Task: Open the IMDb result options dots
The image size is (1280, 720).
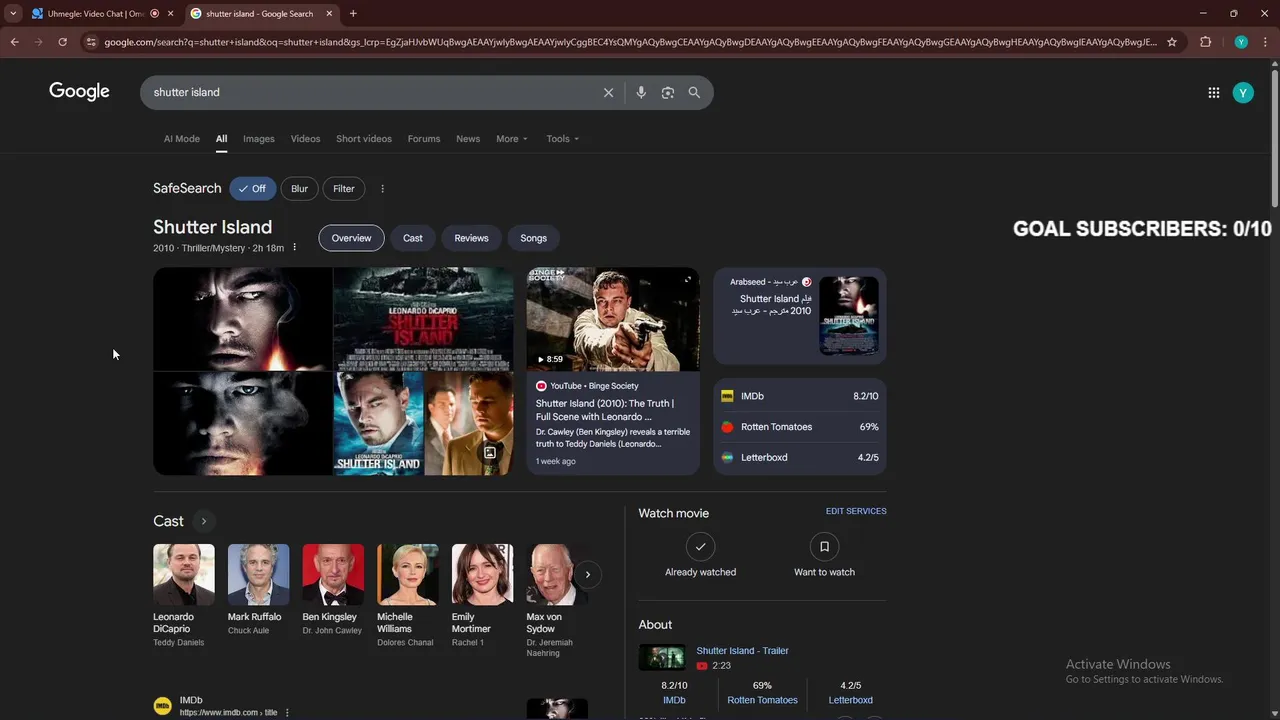Action: tap(287, 712)
